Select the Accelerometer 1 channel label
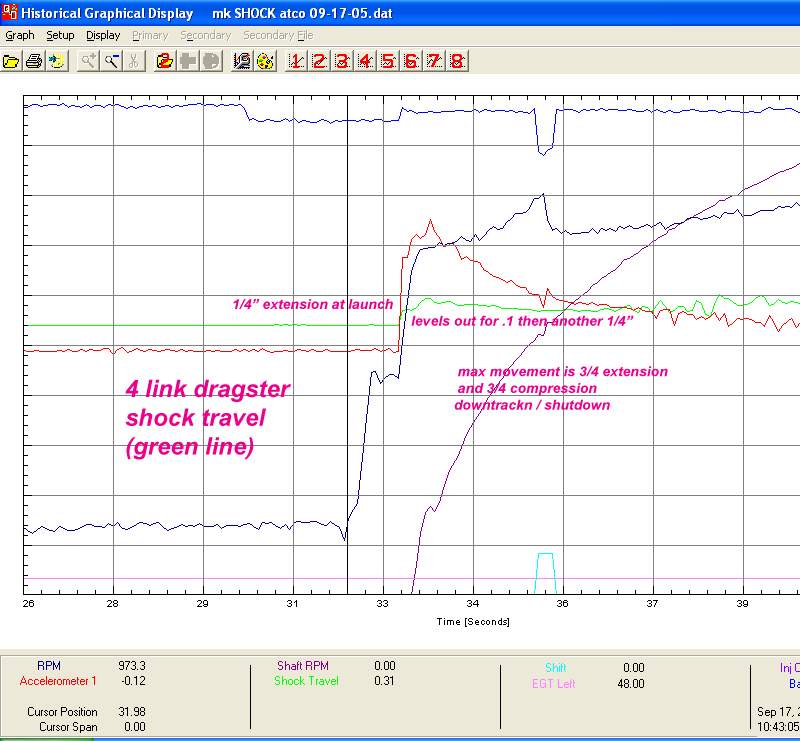 [58, 681]
